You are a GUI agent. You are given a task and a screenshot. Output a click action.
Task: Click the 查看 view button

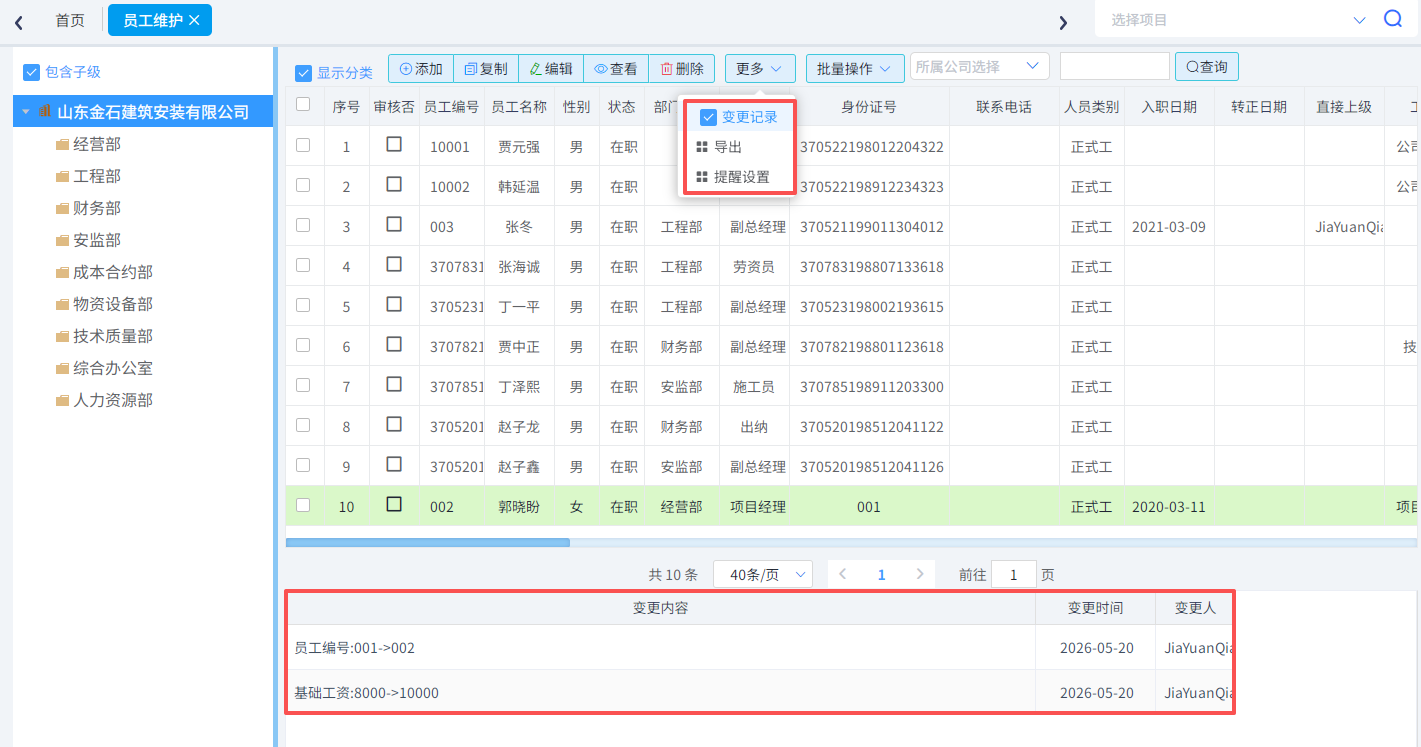[x=616, y=68]
